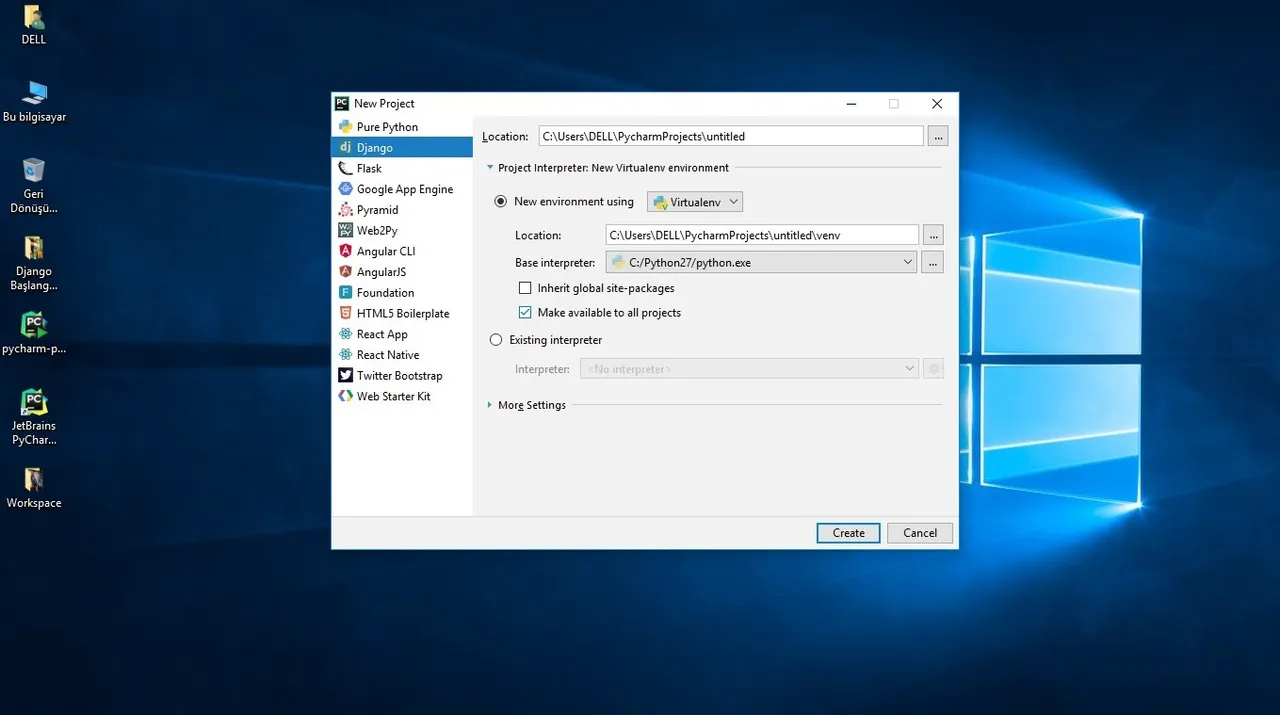This screenshot has width=1280, height=715.
Task: Select the Django Başlangıç desktop folder
Action: (x=34, y=247)
